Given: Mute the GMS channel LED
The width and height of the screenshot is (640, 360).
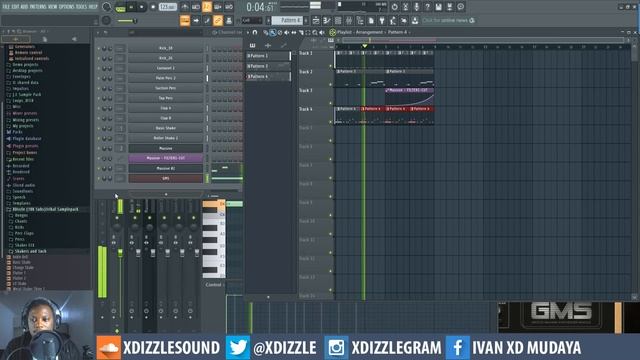Looking at the screenshot, I should click(98, 178).
